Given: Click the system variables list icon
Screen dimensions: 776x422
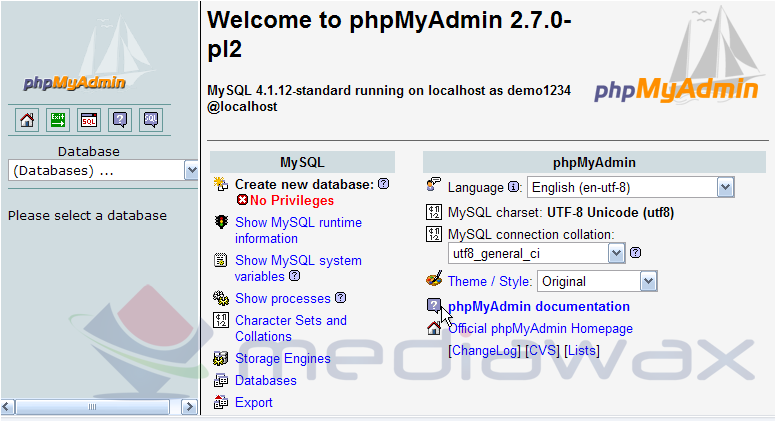Looking at the screenshot, I should pos(220,260).
